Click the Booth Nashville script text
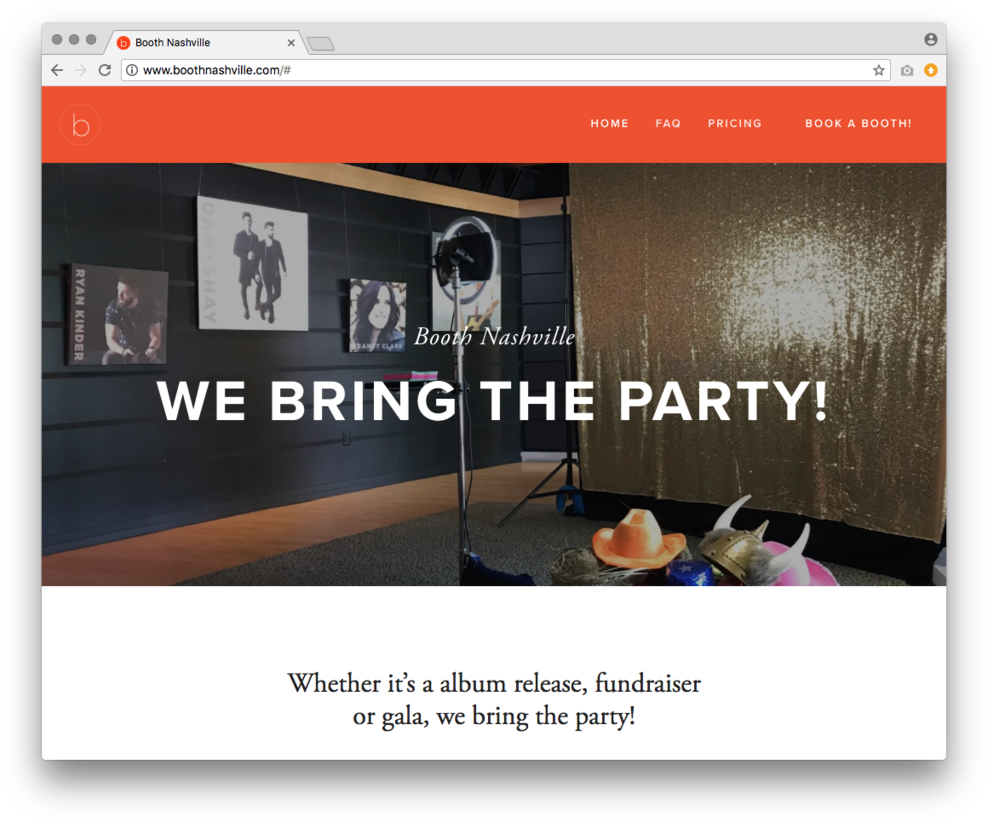This screenshot has height=823, width=987. (x=495, y=336)
